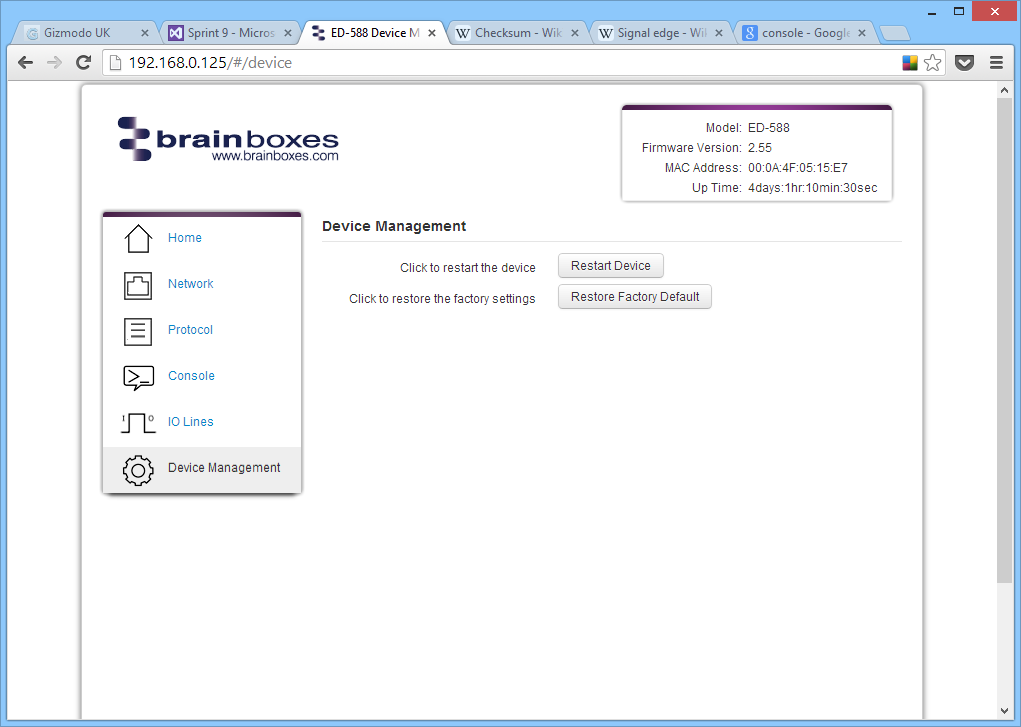Click the Restore Factory Default button
The image size is (1021, 727).
click(634, 296)
